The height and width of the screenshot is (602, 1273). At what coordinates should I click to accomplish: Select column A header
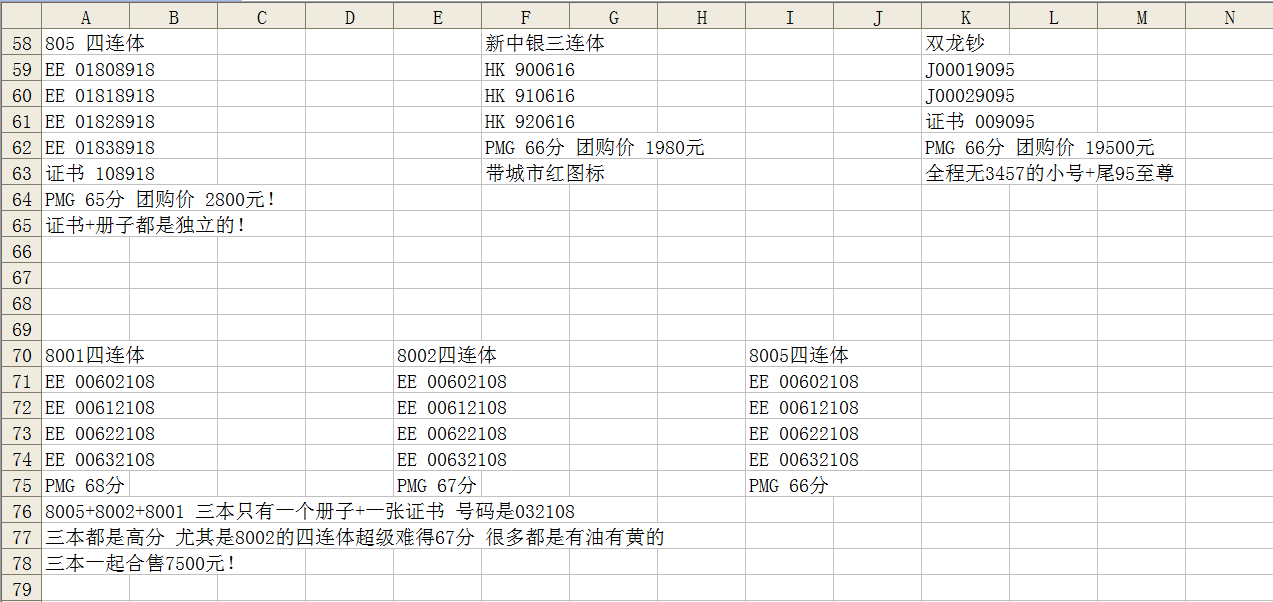click(85, 17)
